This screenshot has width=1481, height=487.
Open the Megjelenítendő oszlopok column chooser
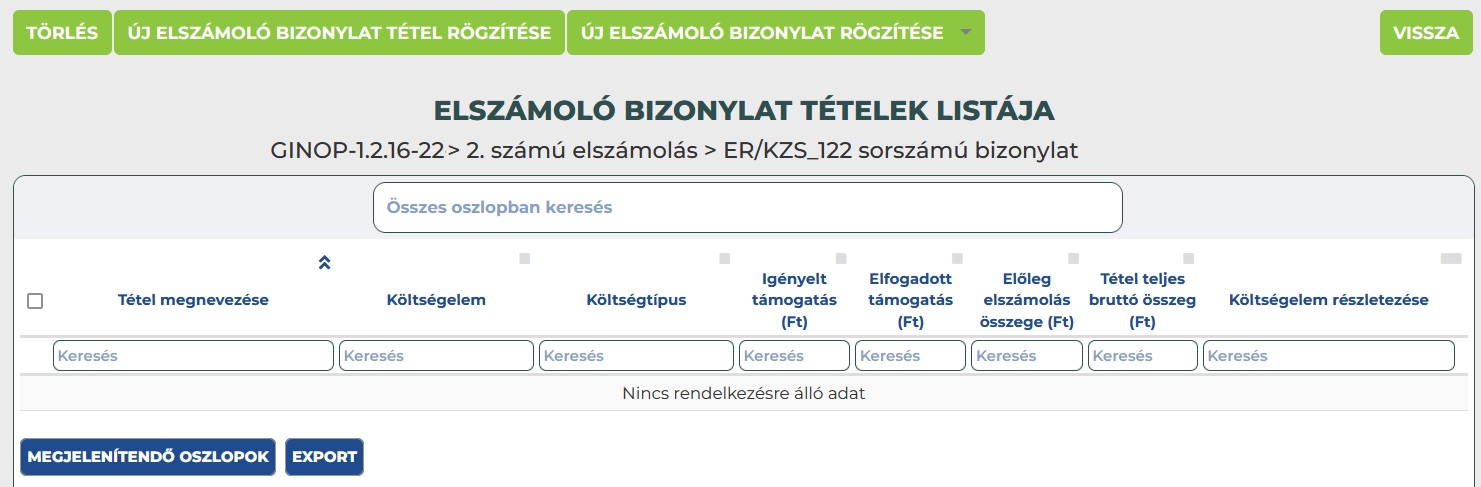click(148, 457)
